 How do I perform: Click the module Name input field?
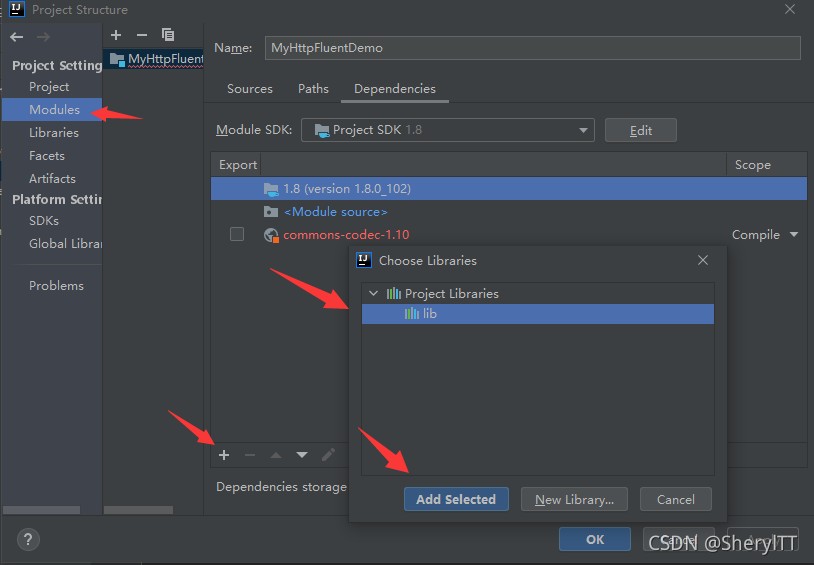(x=533, y=48)
